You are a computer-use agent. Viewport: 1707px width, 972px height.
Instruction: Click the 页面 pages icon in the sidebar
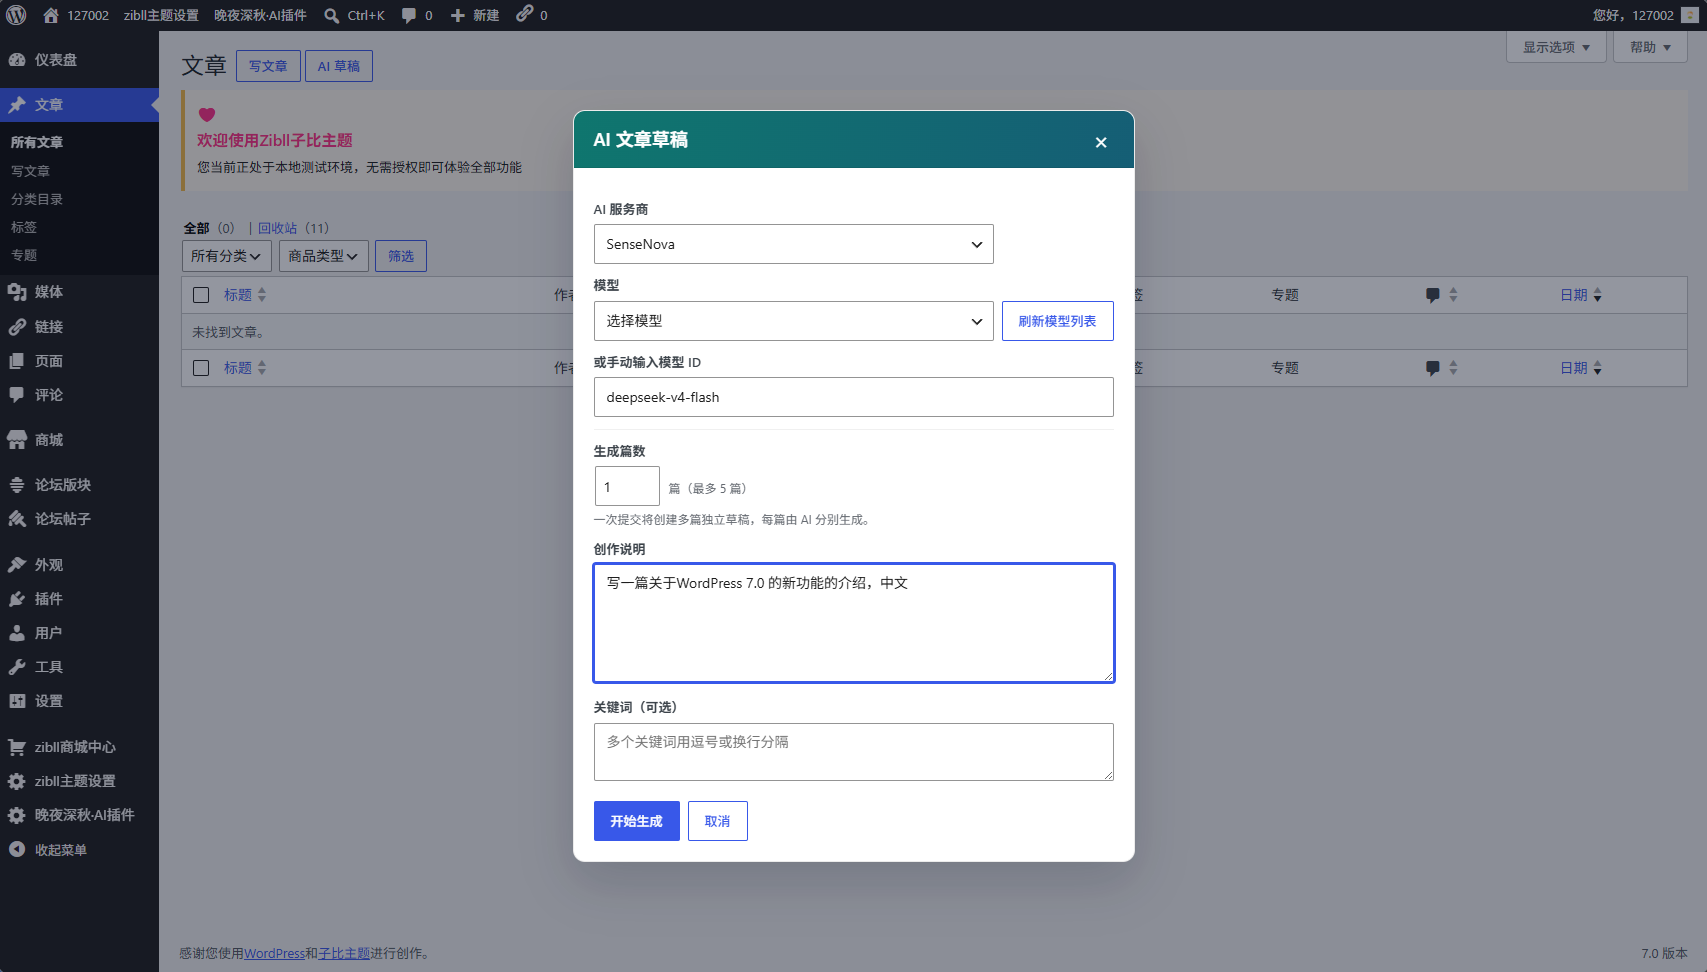click(x=17, y=361)
